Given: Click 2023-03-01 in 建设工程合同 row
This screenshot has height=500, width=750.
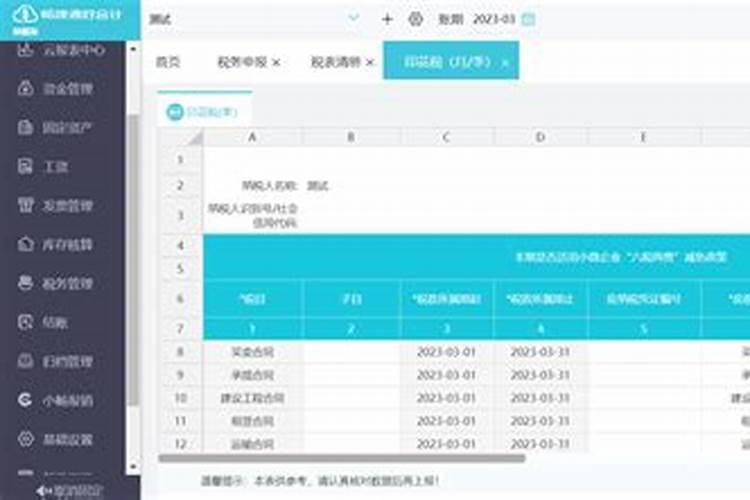Looking at the screenshot, I should pos(446,398).
